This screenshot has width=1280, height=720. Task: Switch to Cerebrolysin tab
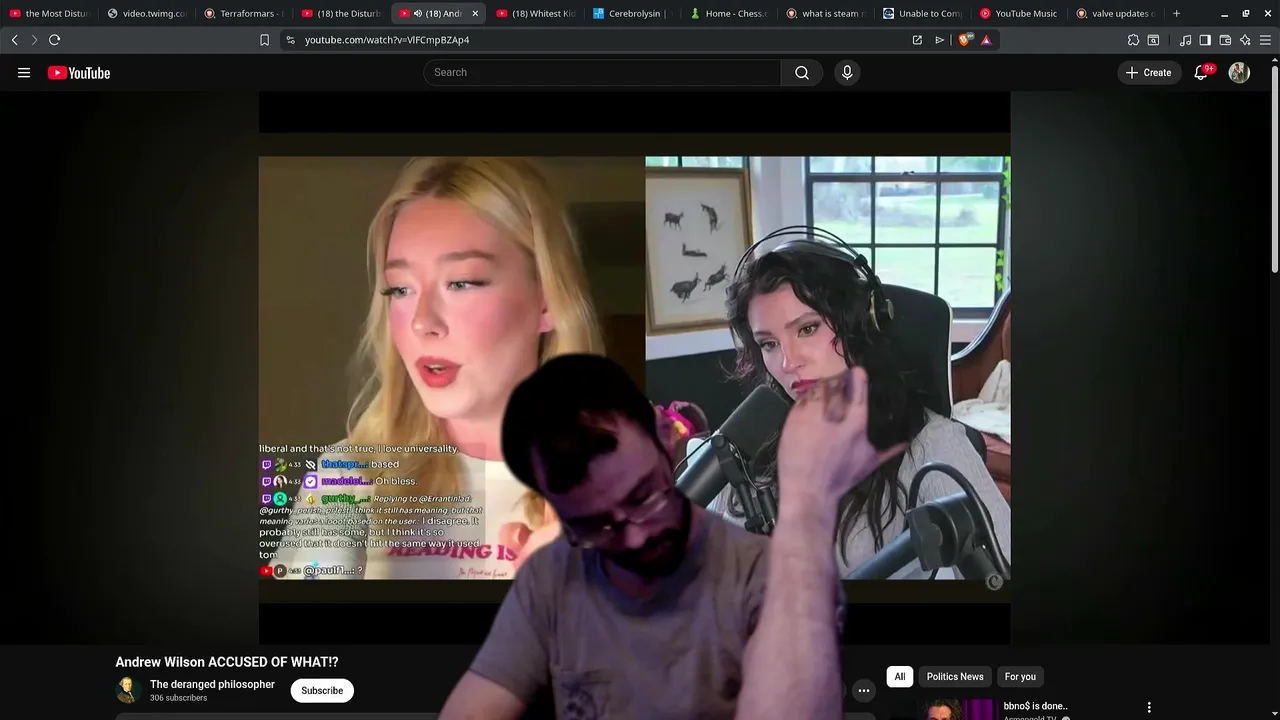coord(633,14)
